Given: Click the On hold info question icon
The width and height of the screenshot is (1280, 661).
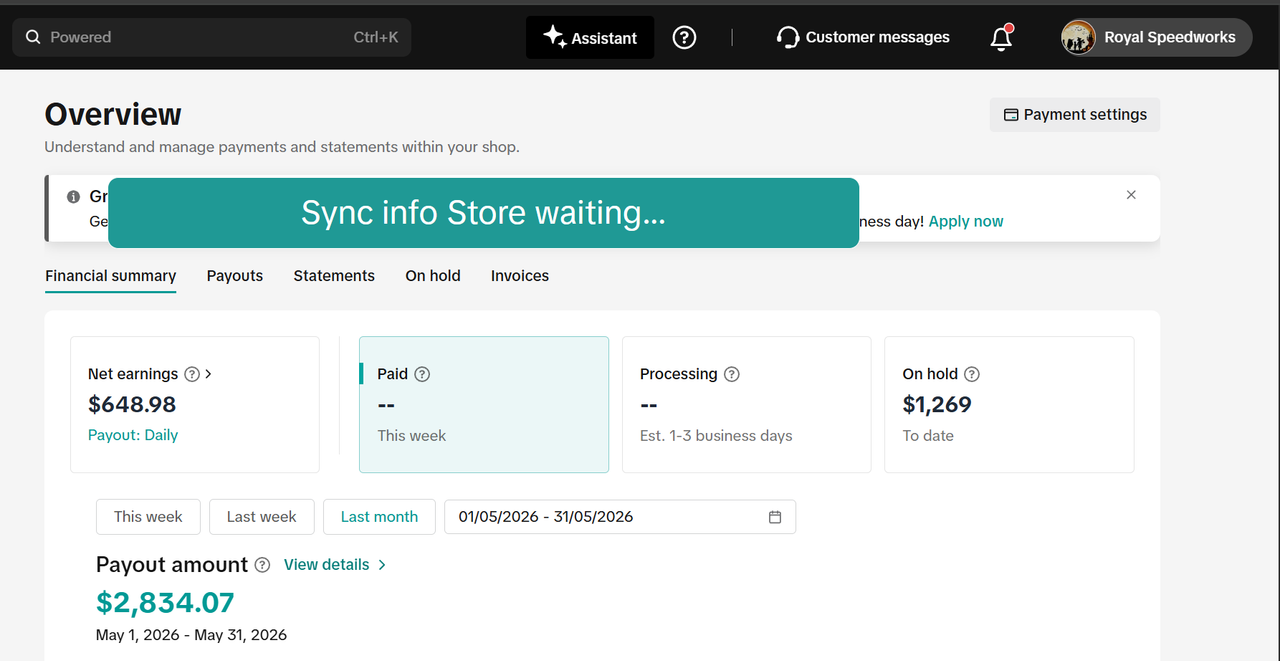Looking at the screenshot, I should click(972, 374).
